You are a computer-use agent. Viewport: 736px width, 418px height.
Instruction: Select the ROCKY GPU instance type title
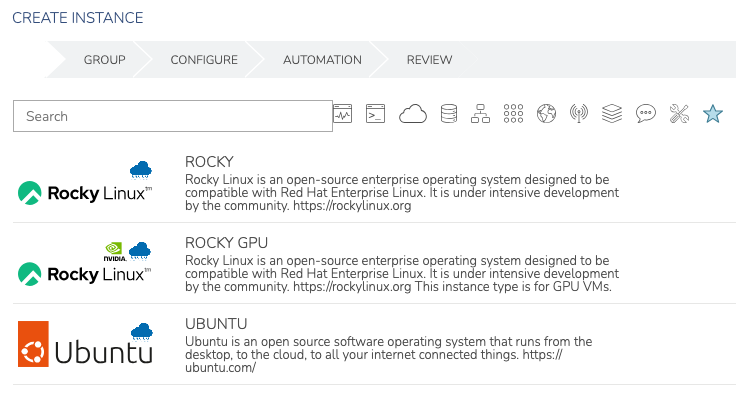click(x=226, y=243)
